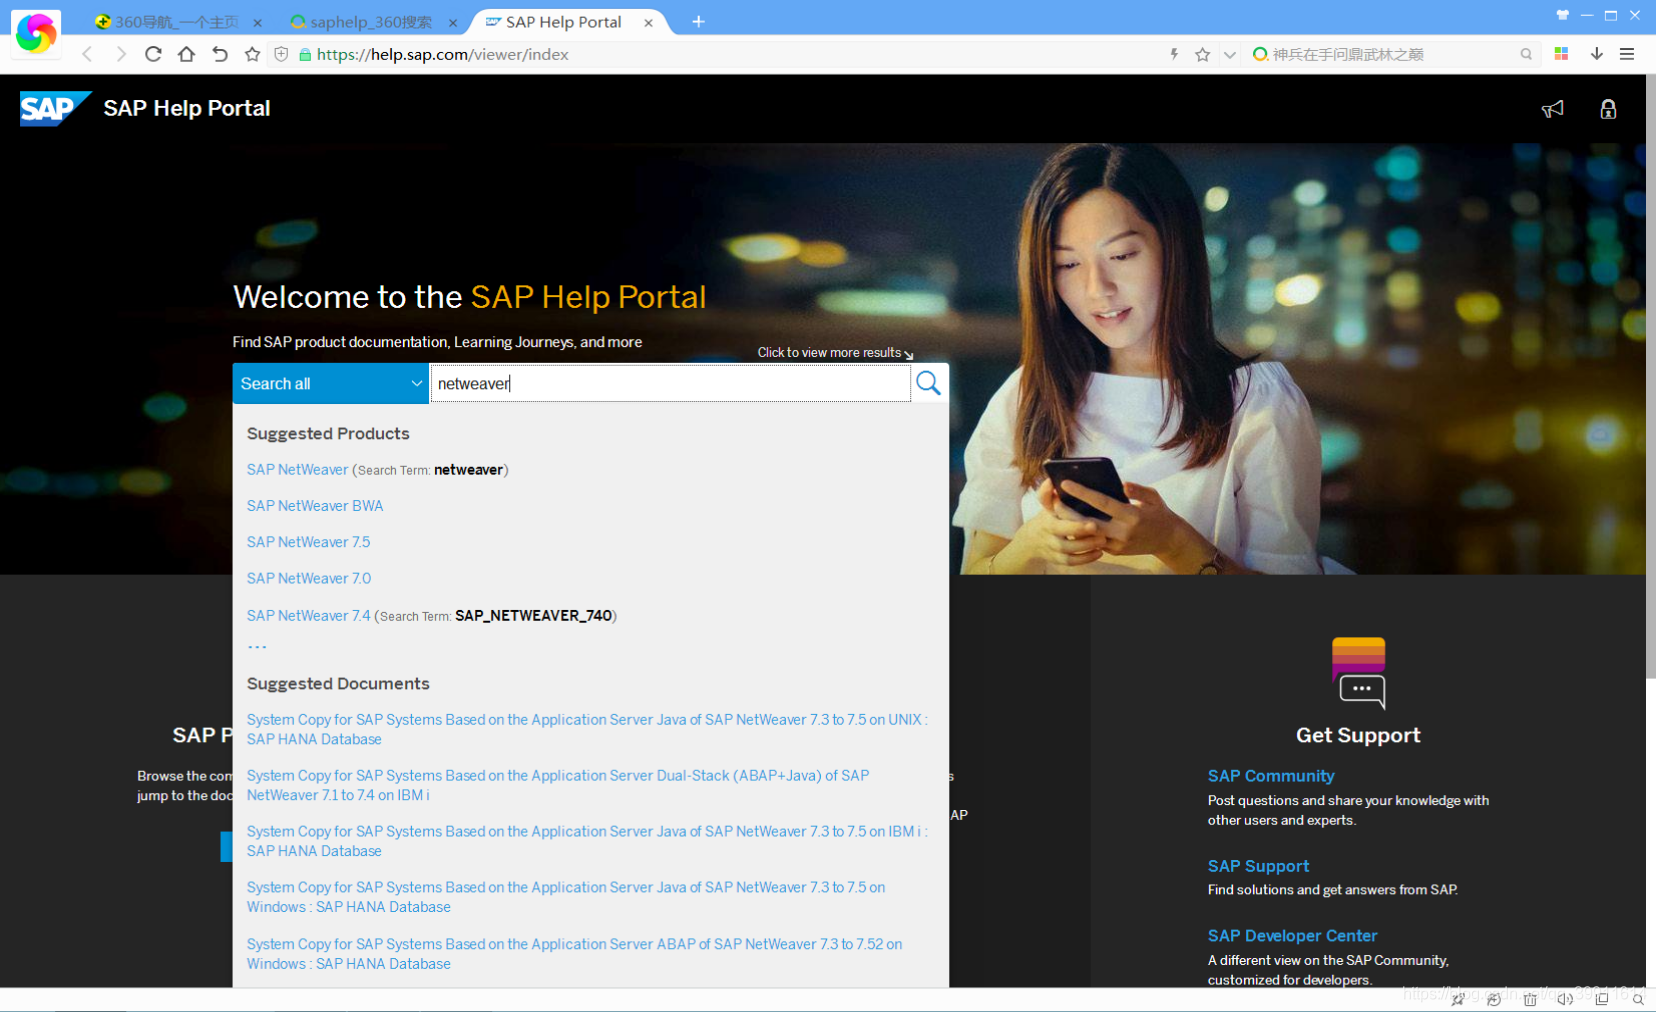Click the browser search box field
The height and width of the screenshot is (1012, 1656).
click(1393, 54)
